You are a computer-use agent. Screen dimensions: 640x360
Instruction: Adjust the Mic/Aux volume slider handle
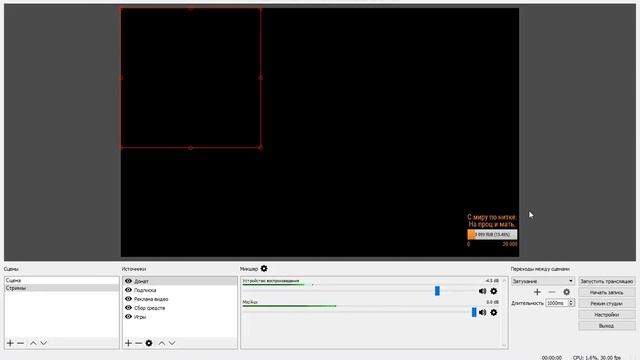pos(474,312)
